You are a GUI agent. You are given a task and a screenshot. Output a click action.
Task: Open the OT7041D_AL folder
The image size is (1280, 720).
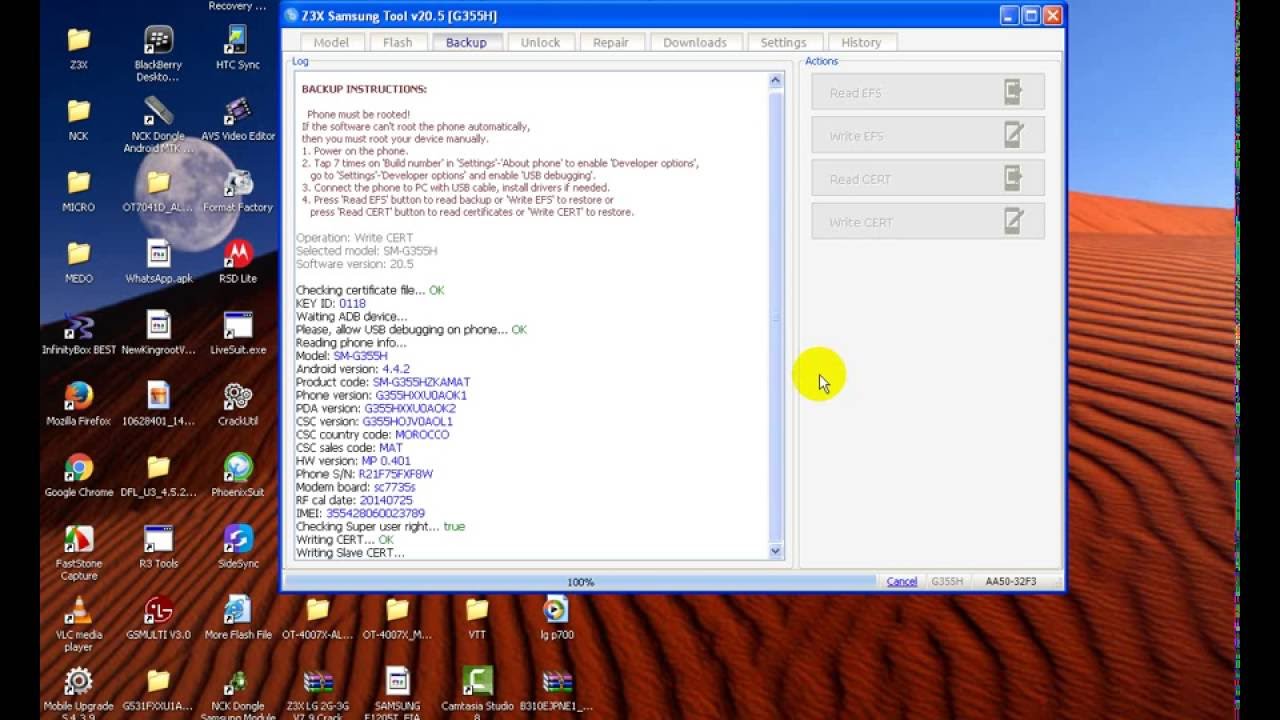[158, 190]
